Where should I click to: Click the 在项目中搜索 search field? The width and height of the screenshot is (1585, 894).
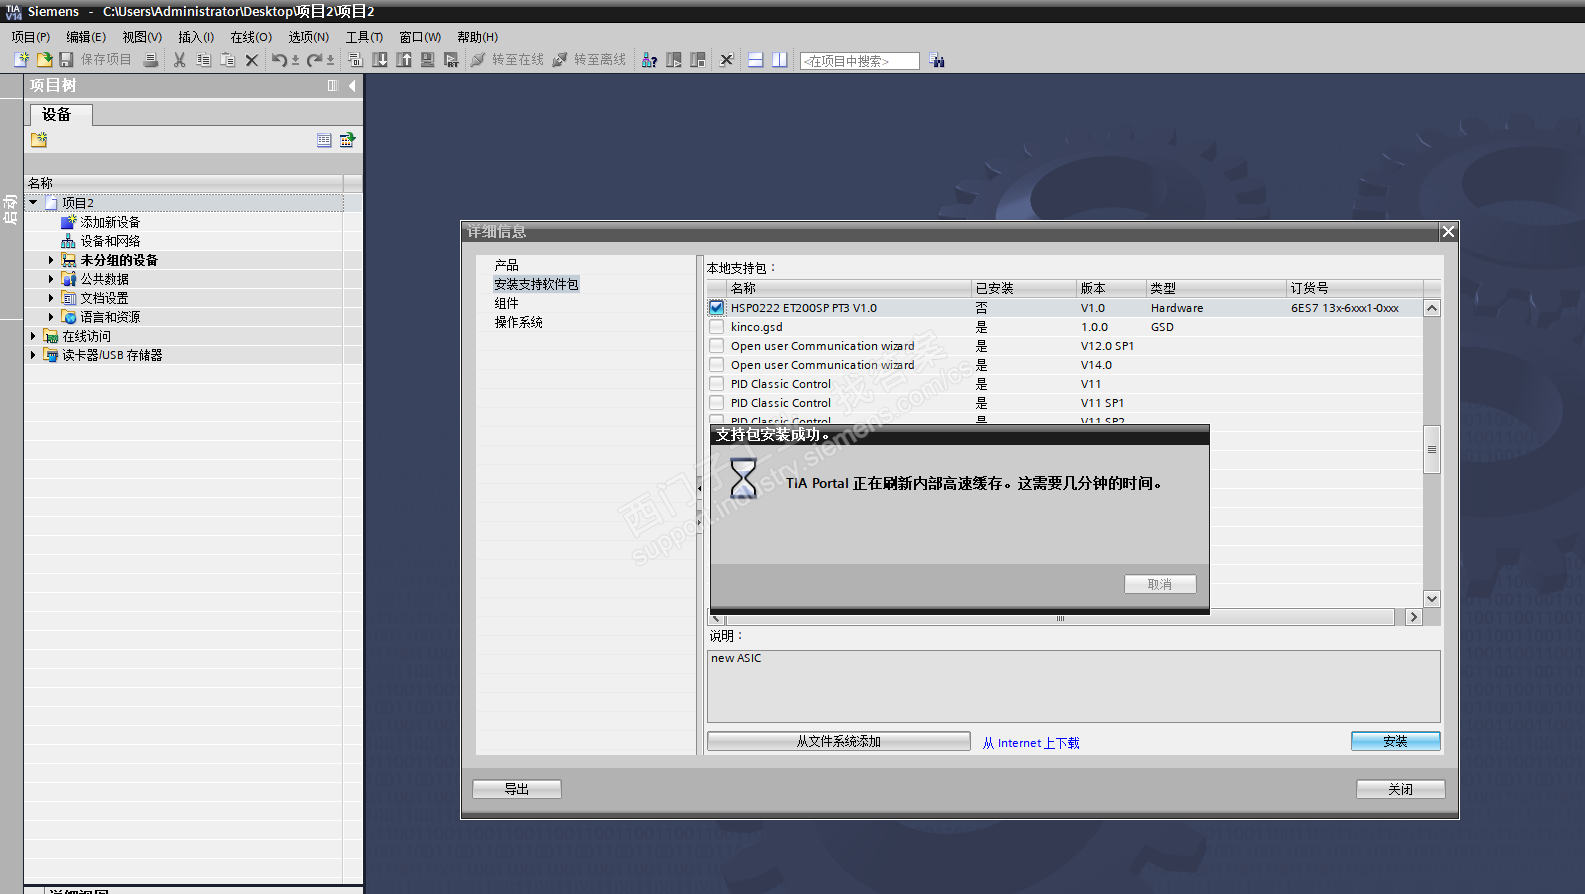point(860,61)
